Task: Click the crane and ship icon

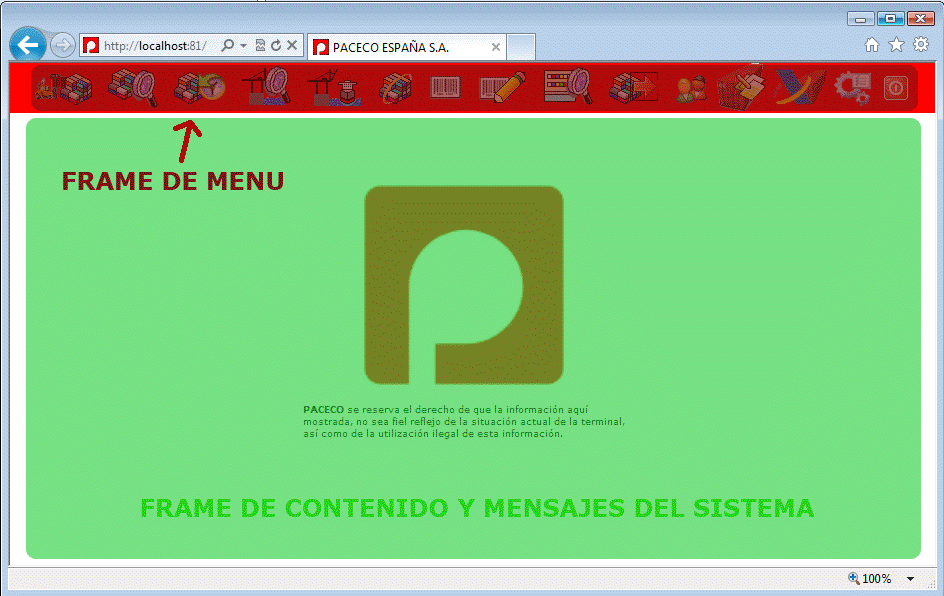Action: coord(334,88)
